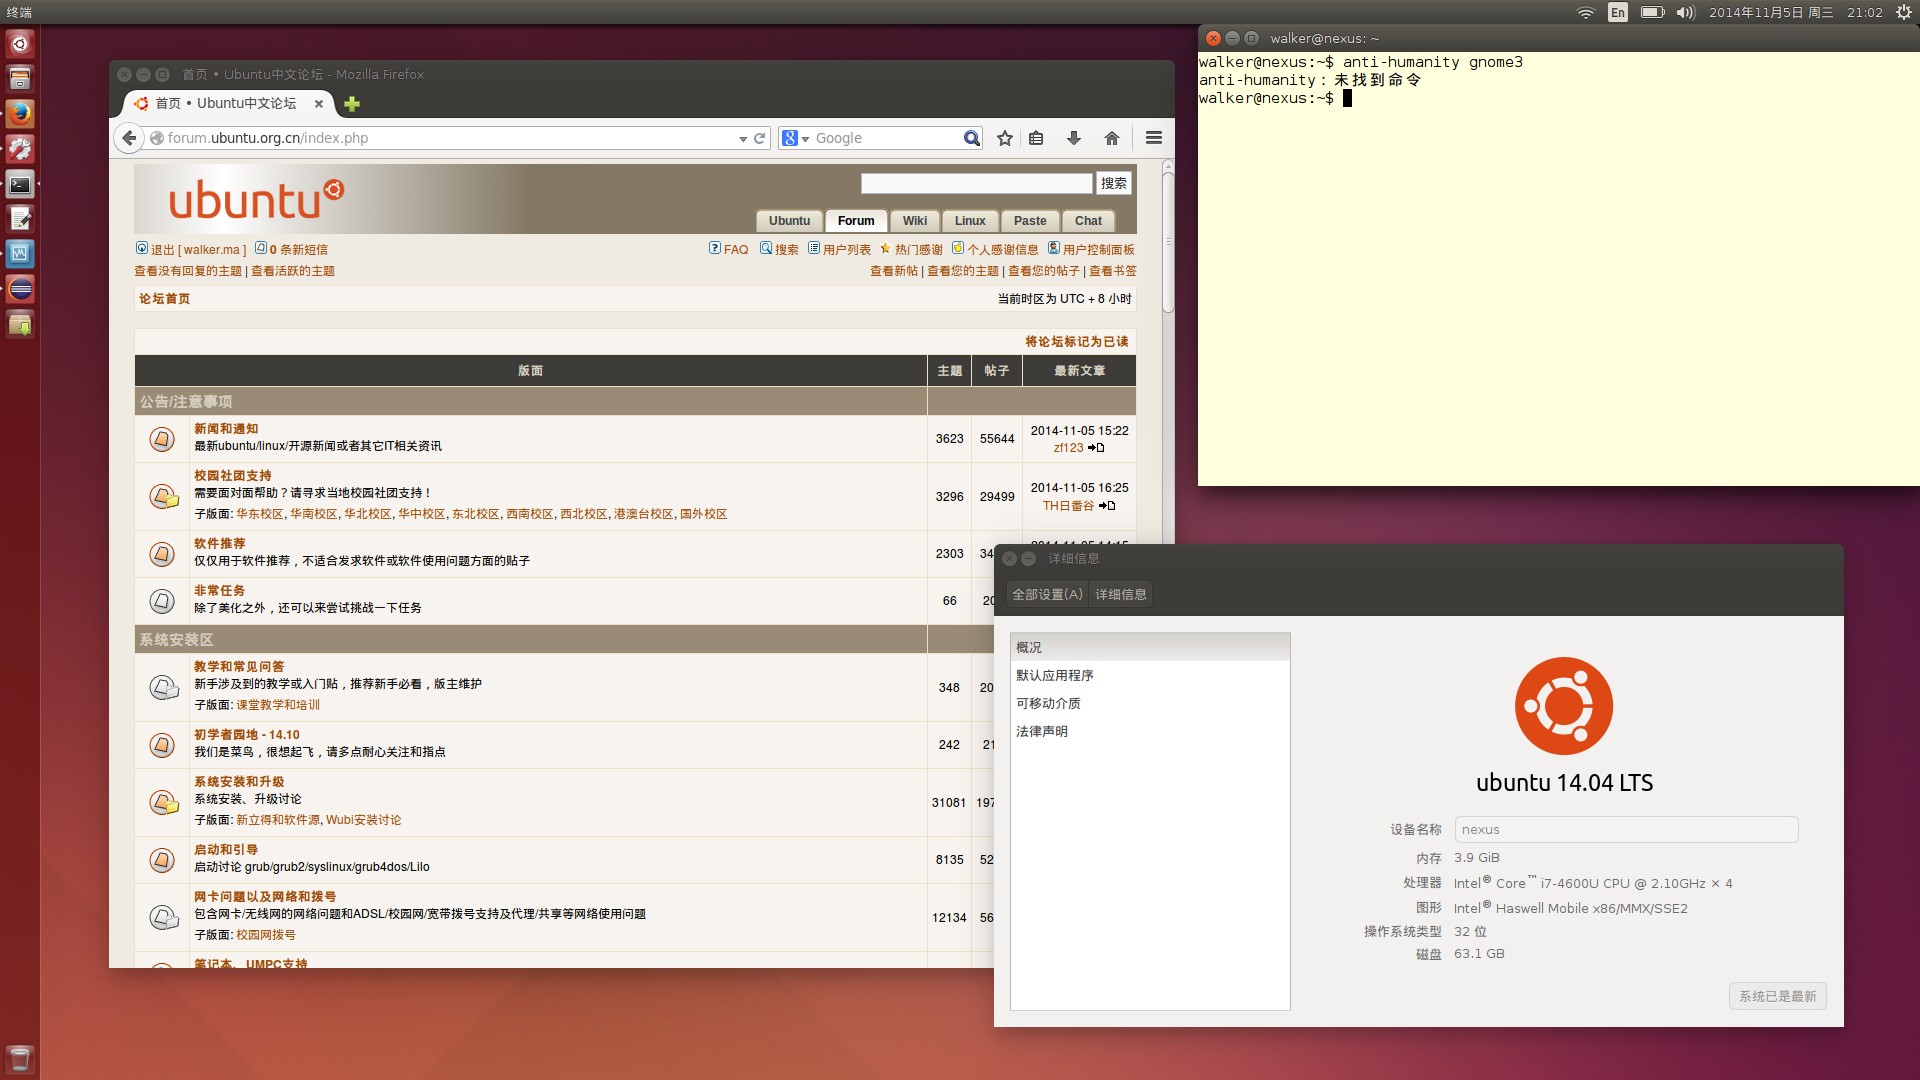Viewport: 1920px width, 1080px height.
Task: Click the Google search input box
Action: click(888, 138)
